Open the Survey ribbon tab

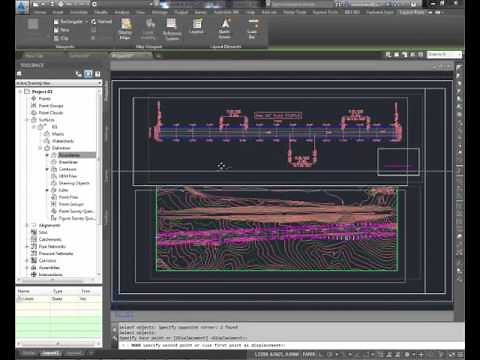coord(200,12)
